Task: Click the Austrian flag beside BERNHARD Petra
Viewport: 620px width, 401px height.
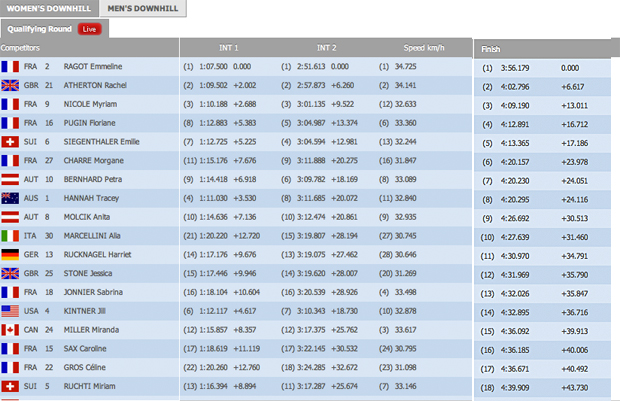Action: pos(10,179)
